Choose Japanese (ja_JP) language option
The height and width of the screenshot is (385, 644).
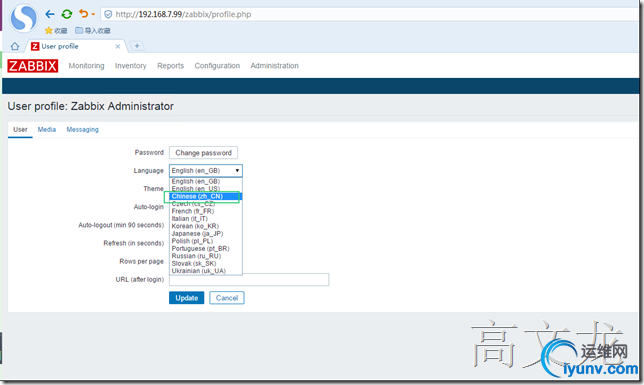205,233
